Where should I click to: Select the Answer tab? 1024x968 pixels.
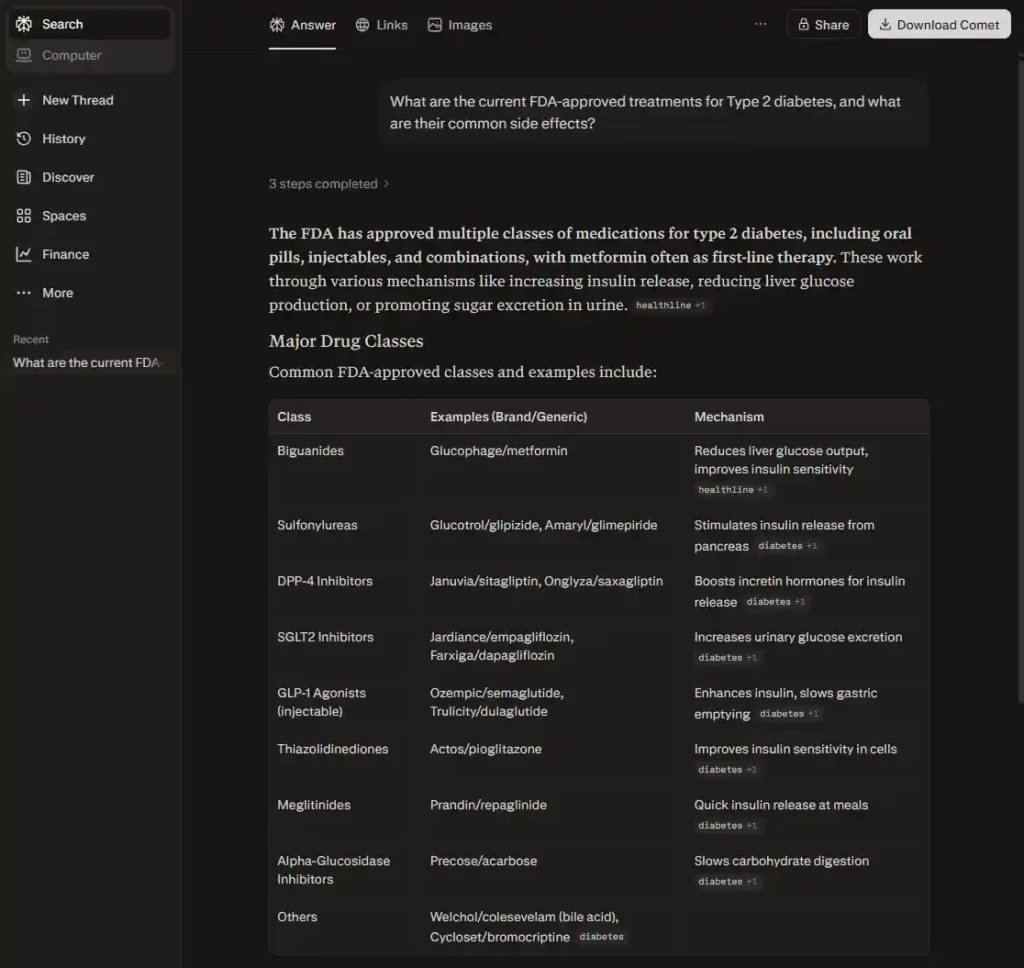point(303,25)
